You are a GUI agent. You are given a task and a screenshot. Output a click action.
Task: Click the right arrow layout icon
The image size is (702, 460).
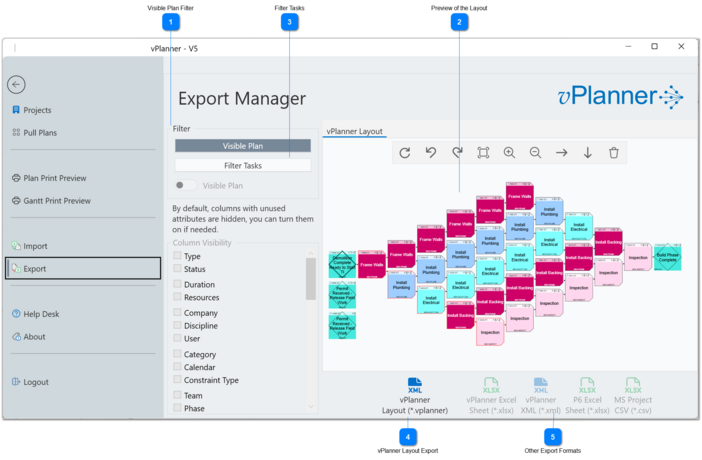561,153
